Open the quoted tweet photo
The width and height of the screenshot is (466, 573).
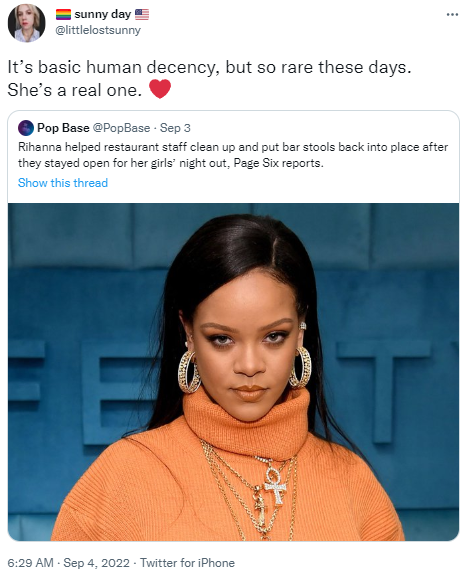[233, 372]
